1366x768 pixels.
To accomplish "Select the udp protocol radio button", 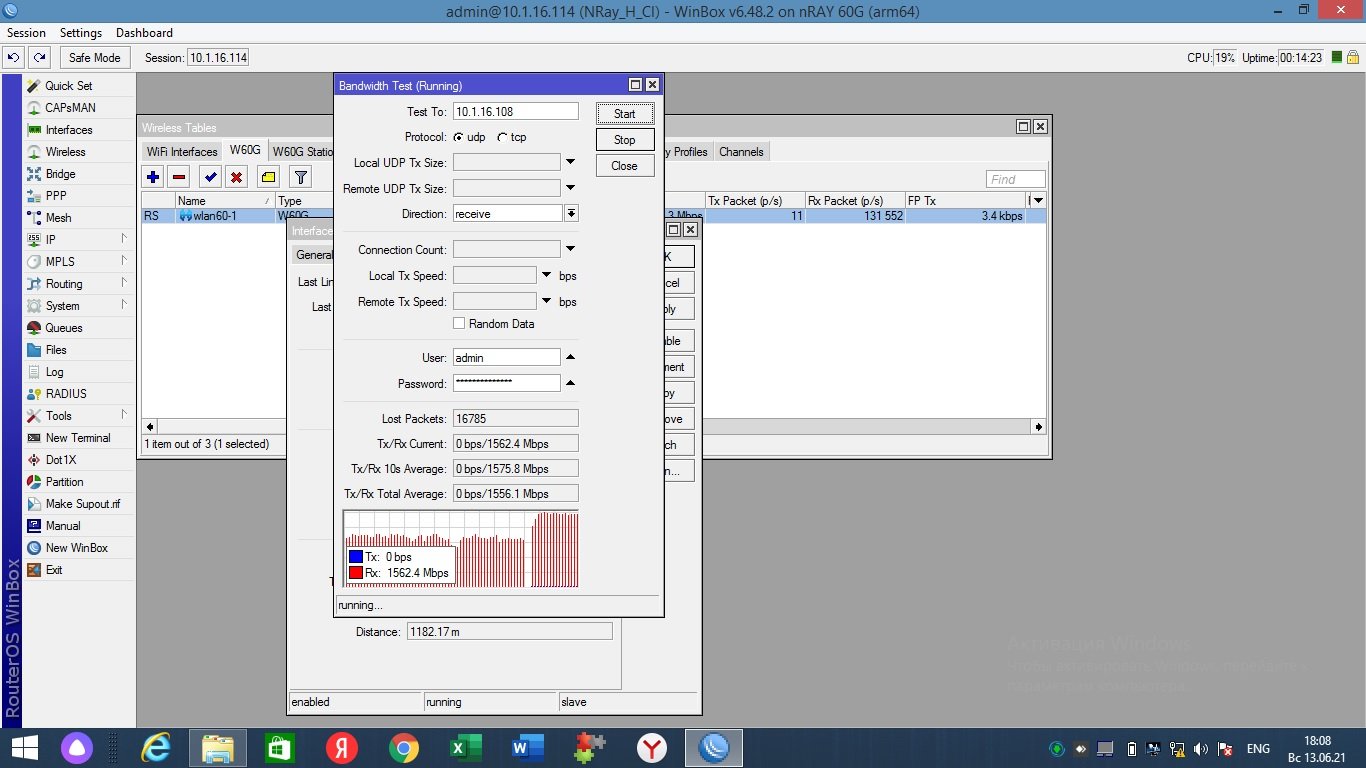I will [459, 137].
